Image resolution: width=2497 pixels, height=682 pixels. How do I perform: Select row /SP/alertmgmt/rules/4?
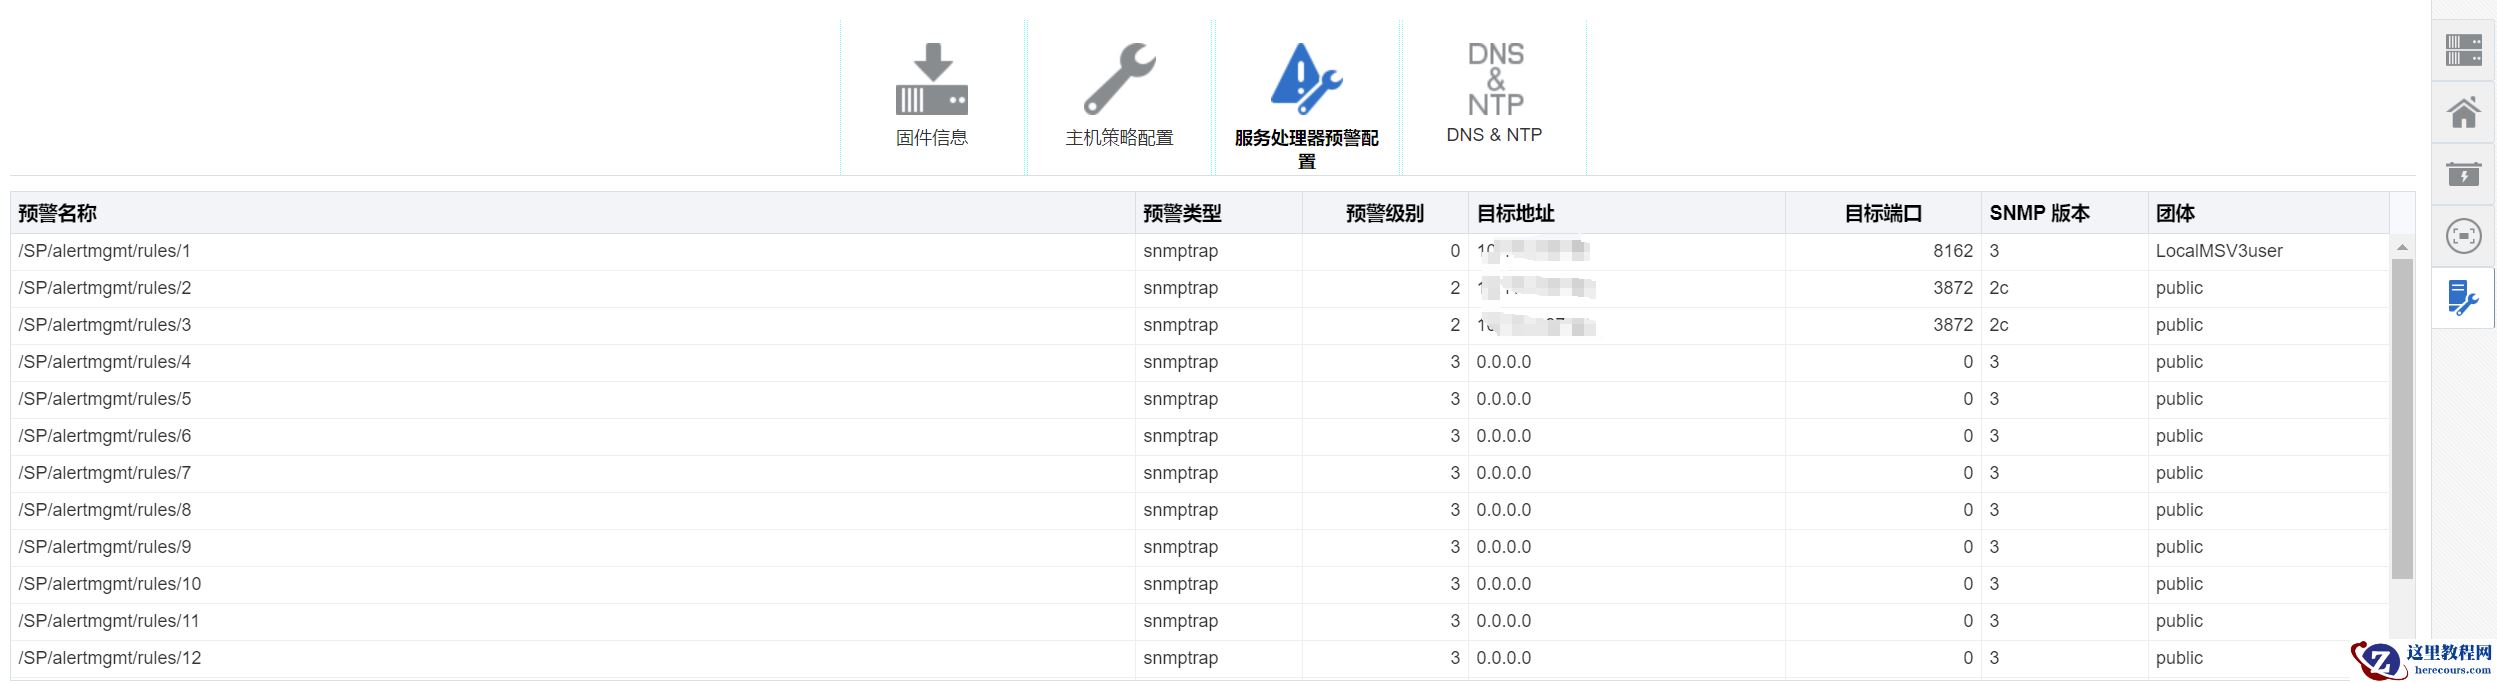pyautogui.click(x=1200, y=362)
